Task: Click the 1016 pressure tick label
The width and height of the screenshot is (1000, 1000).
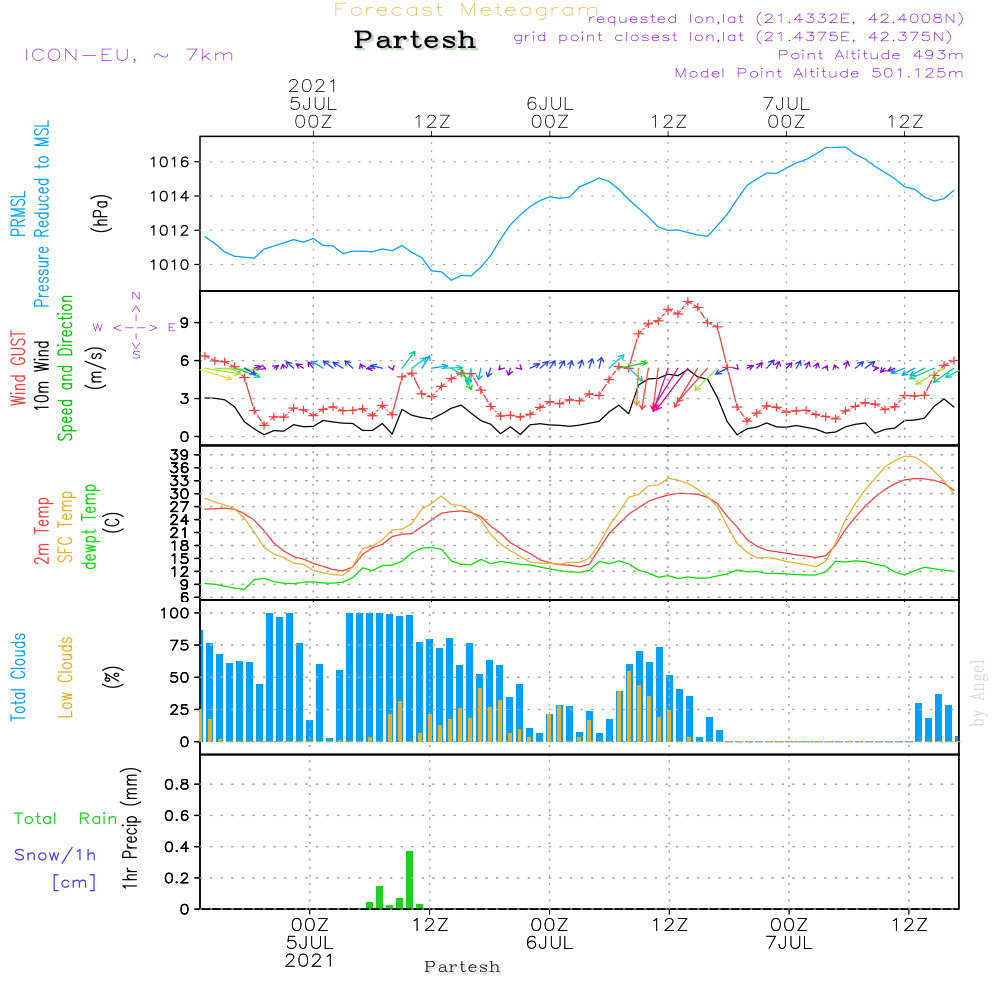Action: pyautogui.click(x=170, y=162)
